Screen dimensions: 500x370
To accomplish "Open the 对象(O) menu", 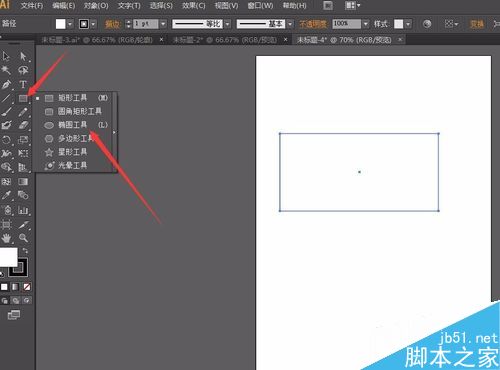I will pyautogui.click(x=96, y=6).
